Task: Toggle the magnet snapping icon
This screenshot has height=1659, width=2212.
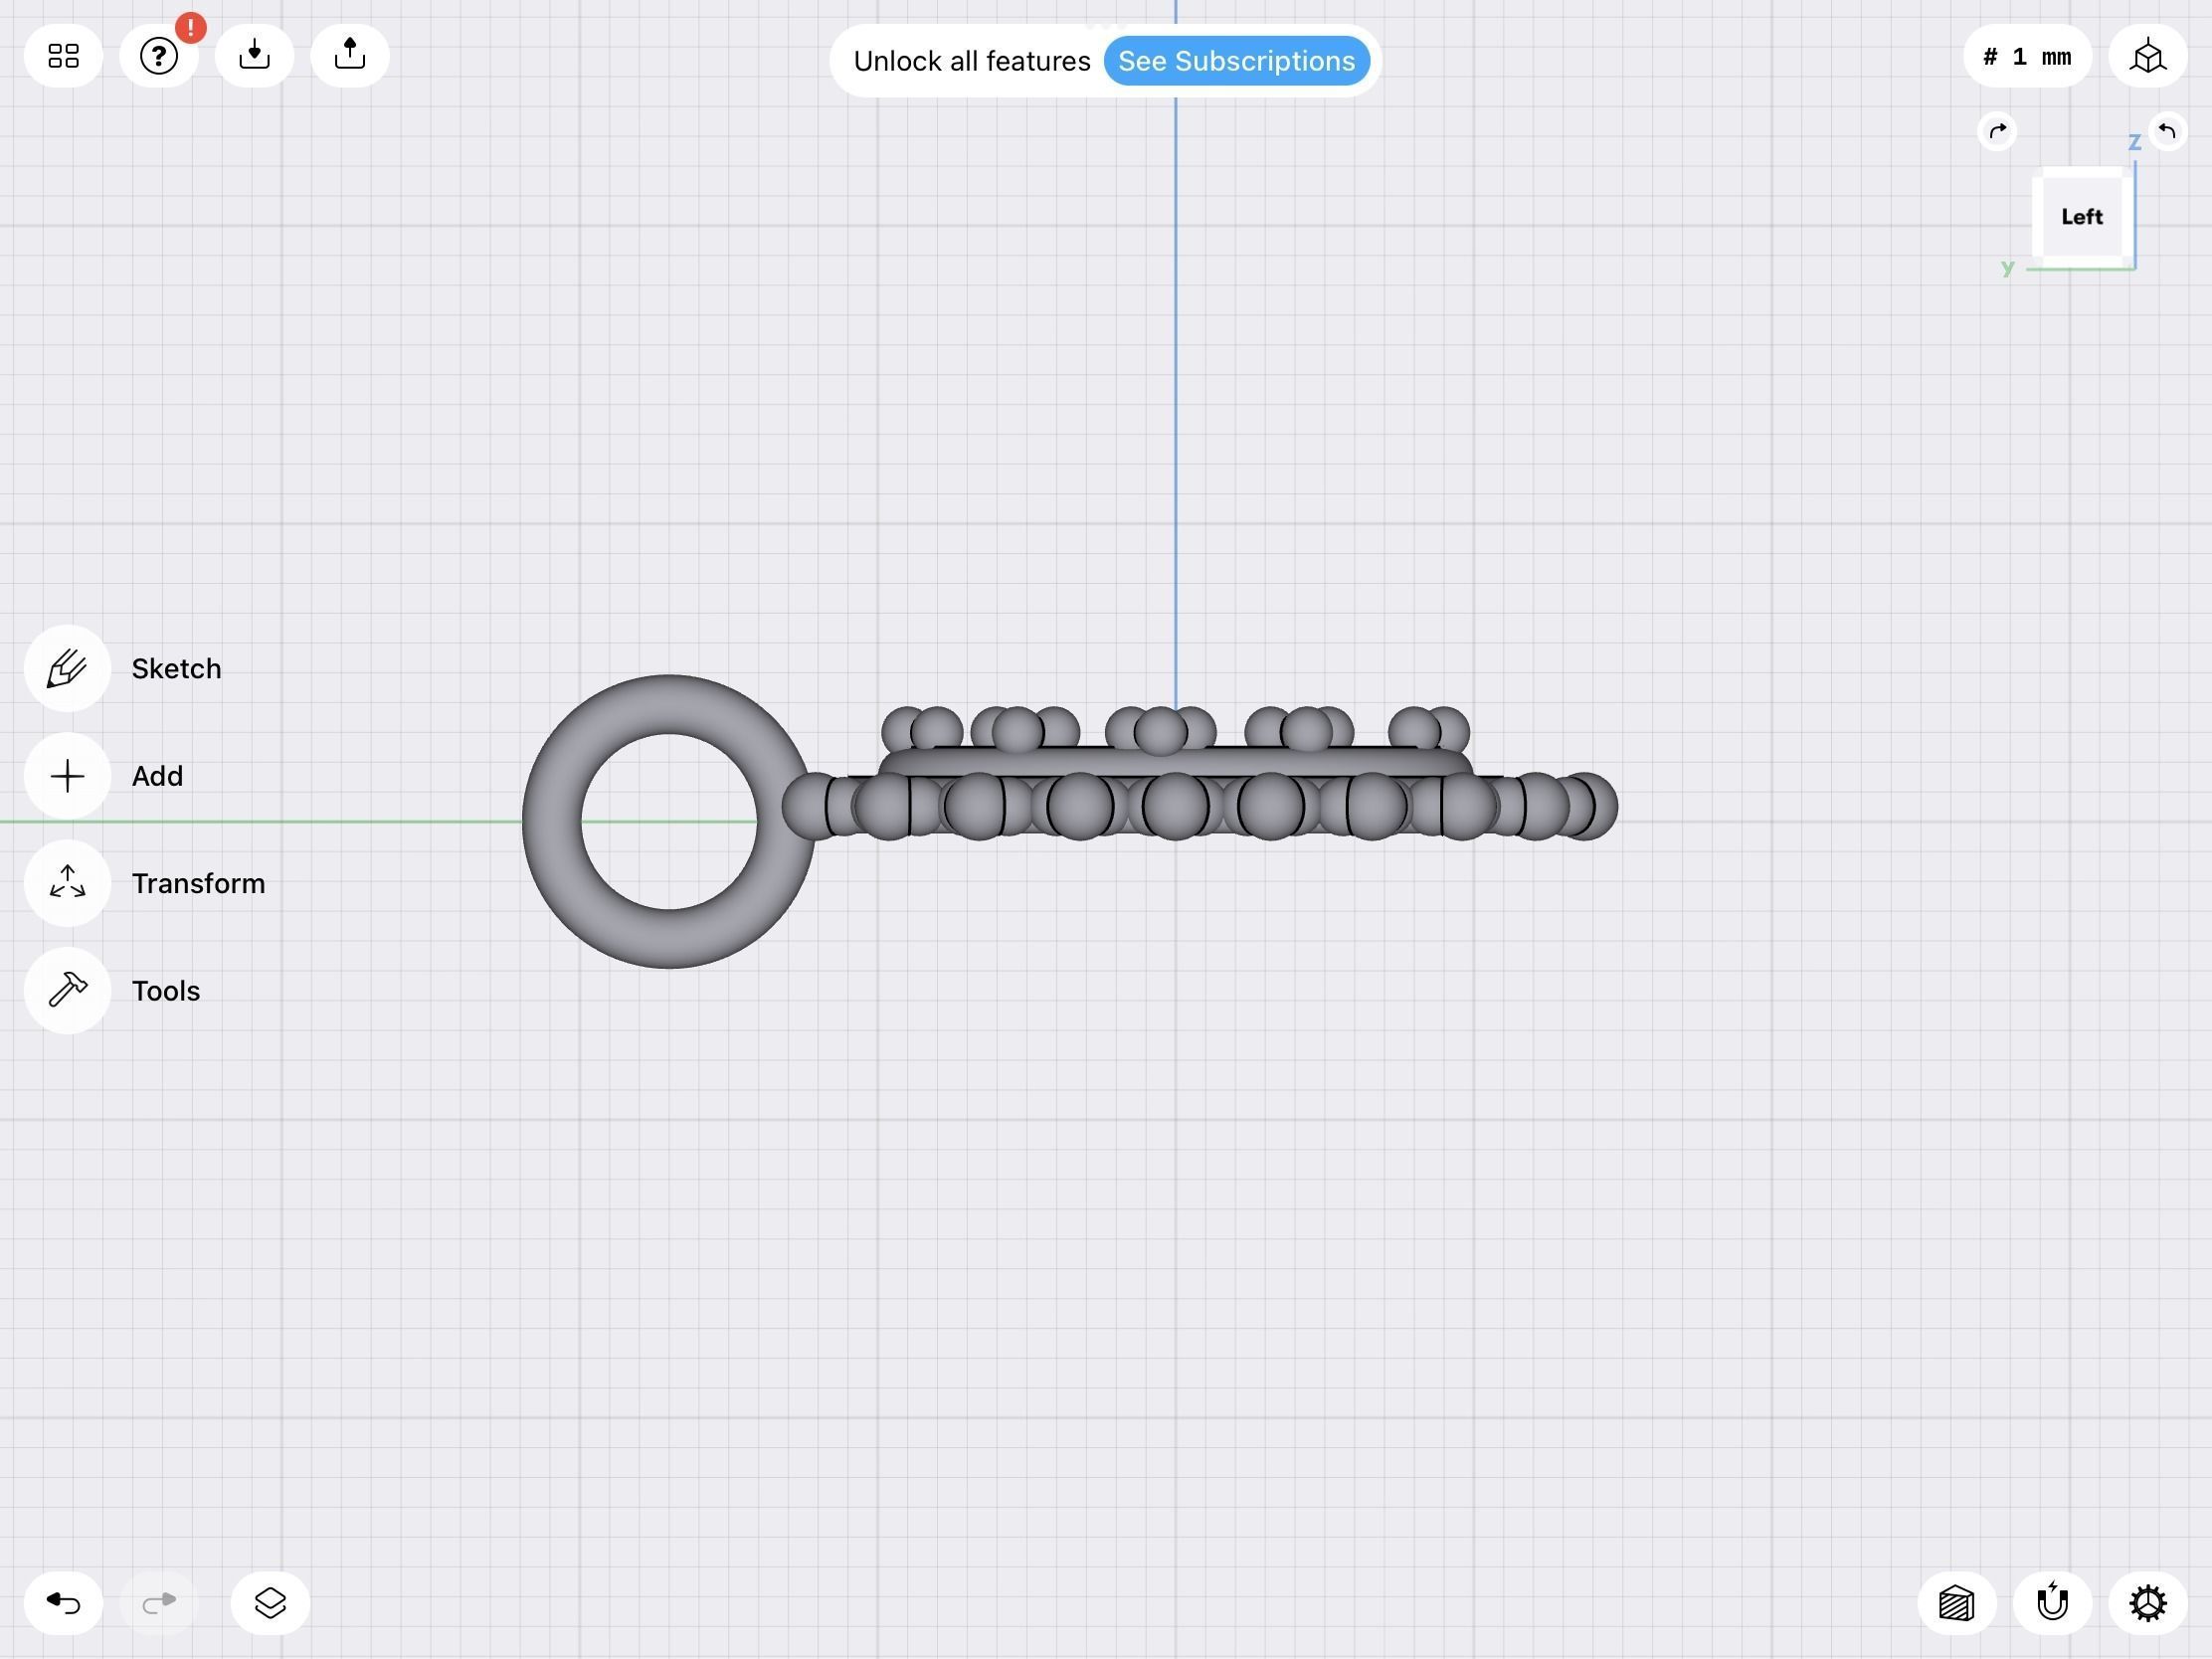Action: tap(2052, 1603)
